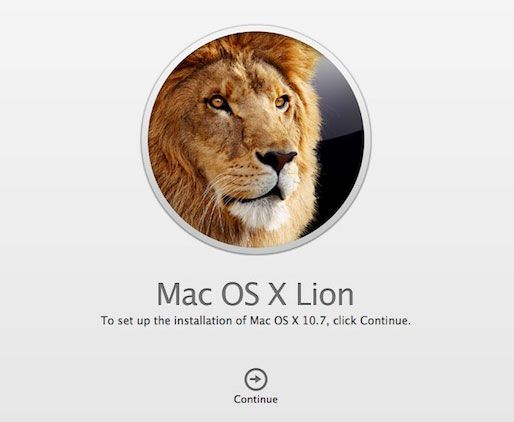Click the lion's long white whiskers
This screenshot has width=514, height=422.
[x=210, y=200]
